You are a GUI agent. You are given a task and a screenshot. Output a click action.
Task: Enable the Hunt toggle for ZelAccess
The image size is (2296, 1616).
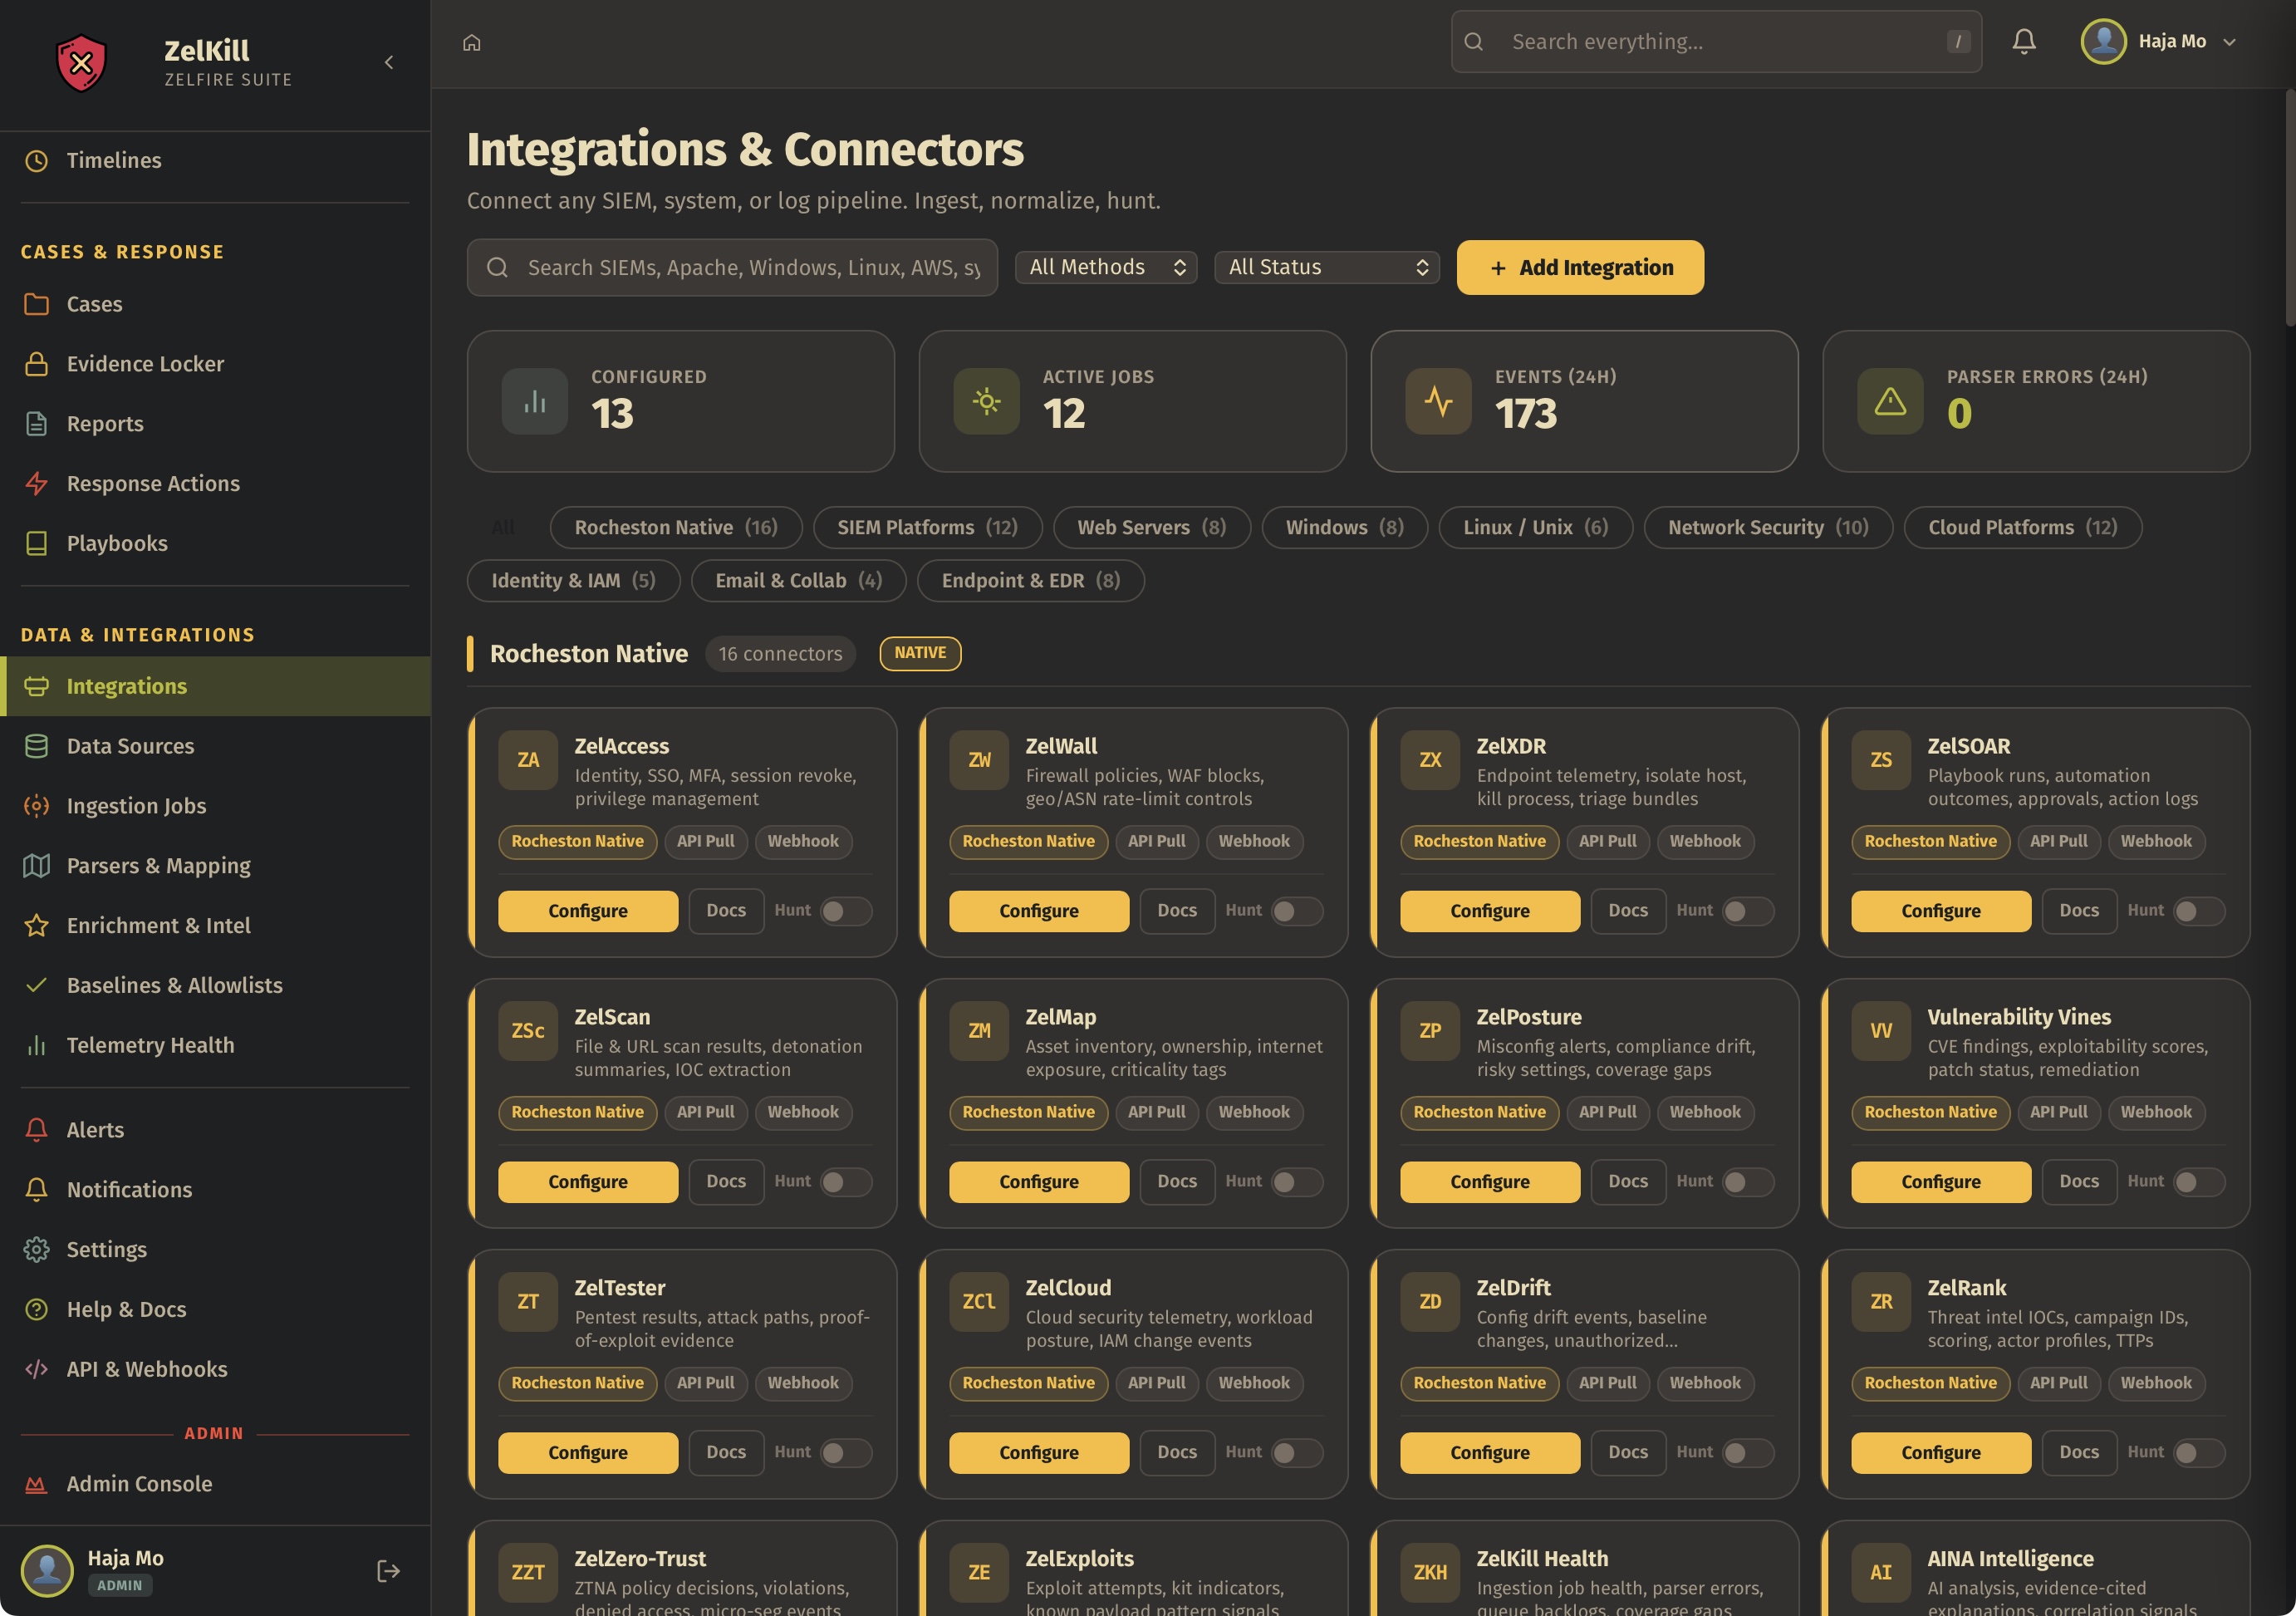pyautogui.click(x=845, y=911)
